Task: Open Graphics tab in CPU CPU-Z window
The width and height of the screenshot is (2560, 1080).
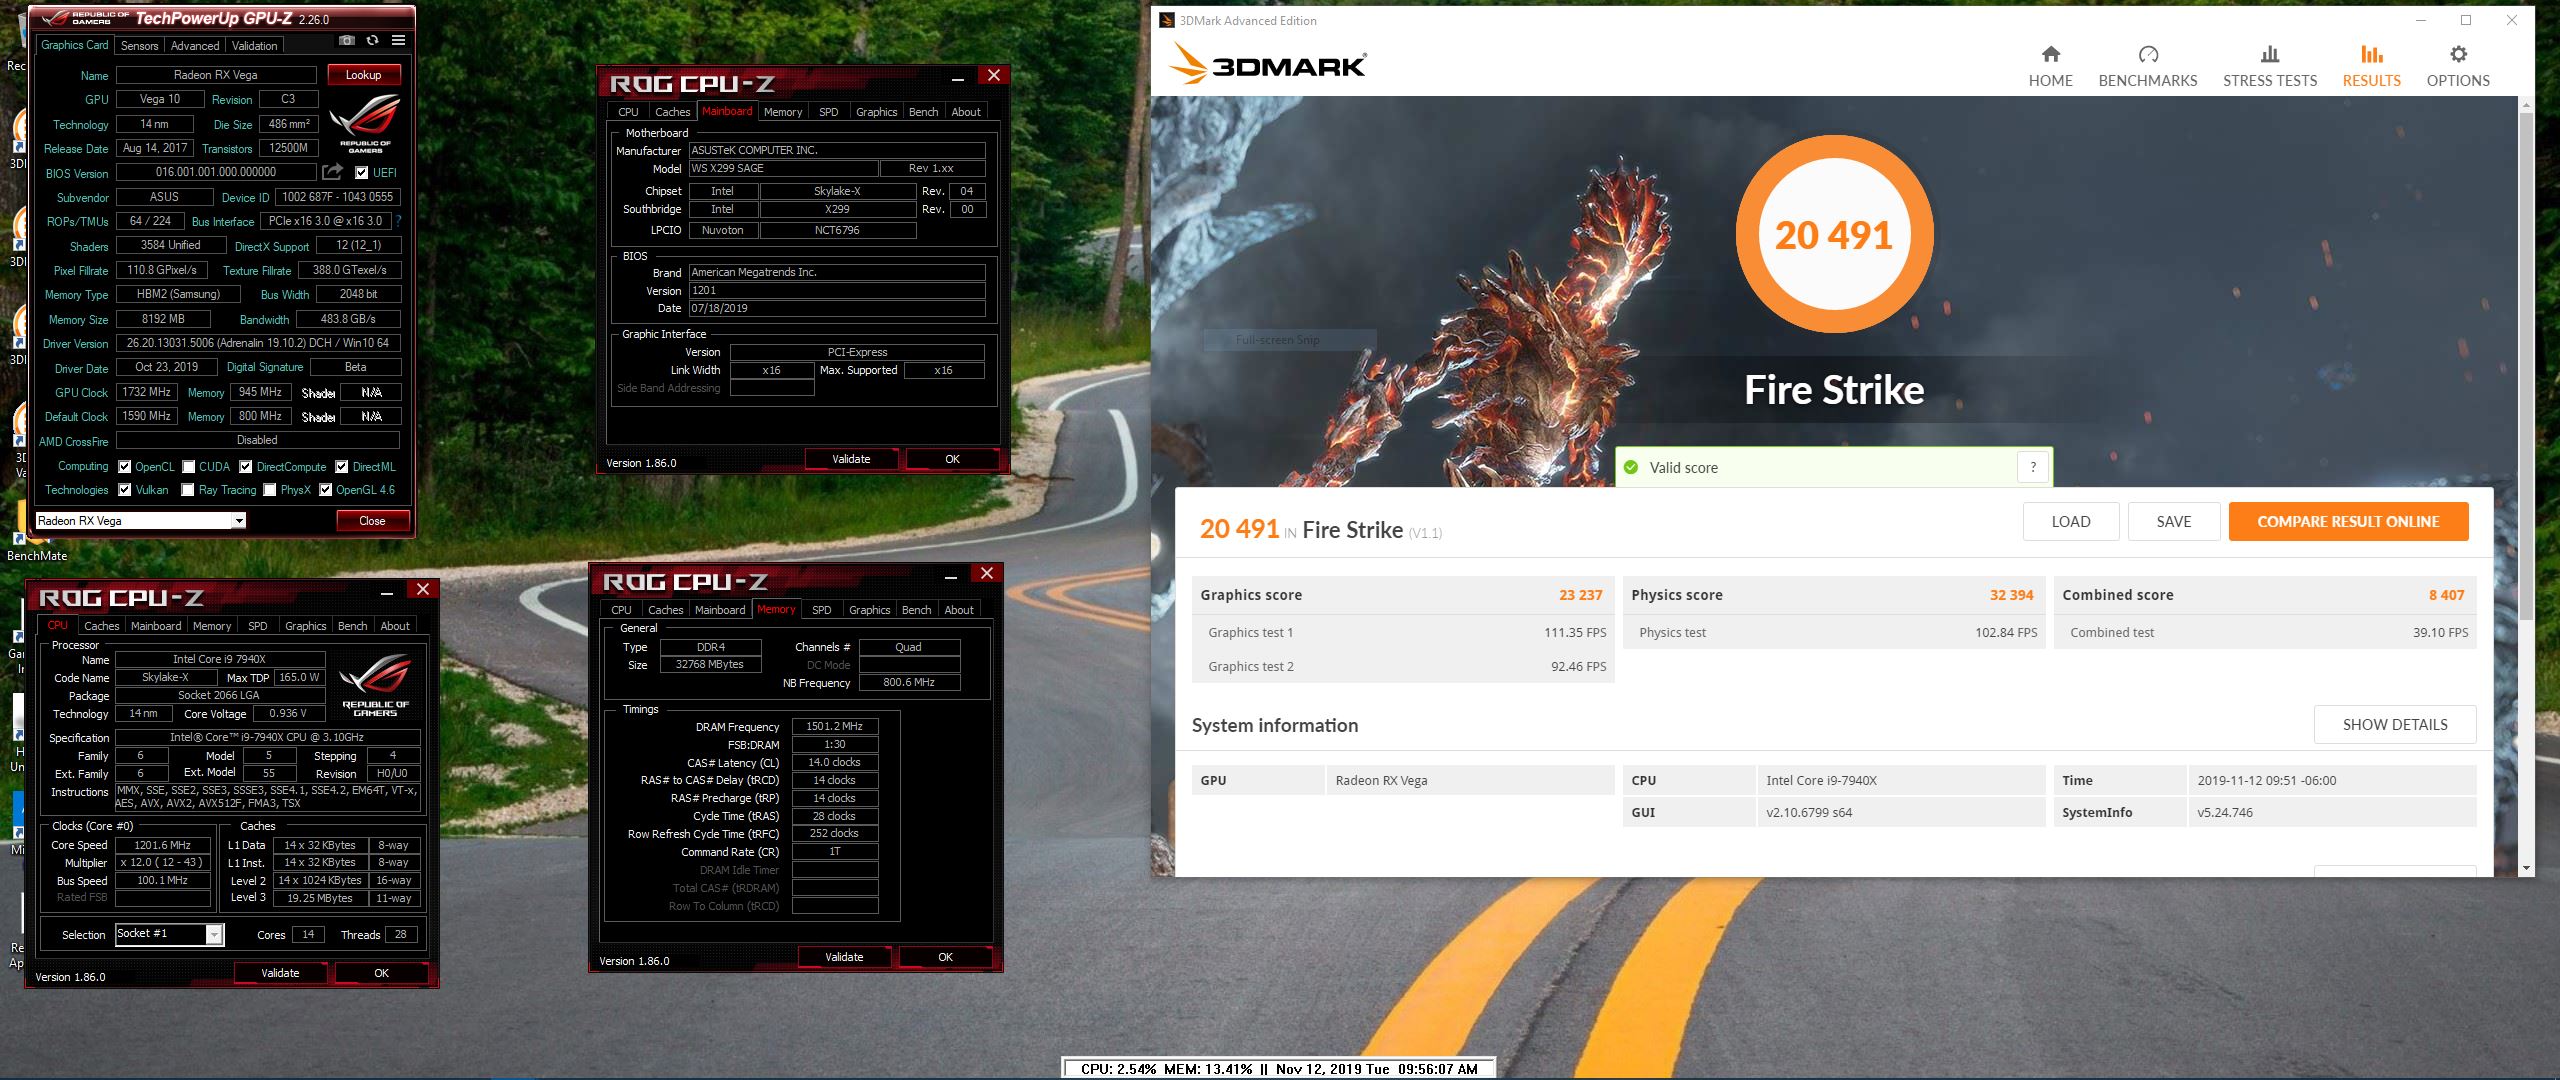Action: [x=306, y=626]
